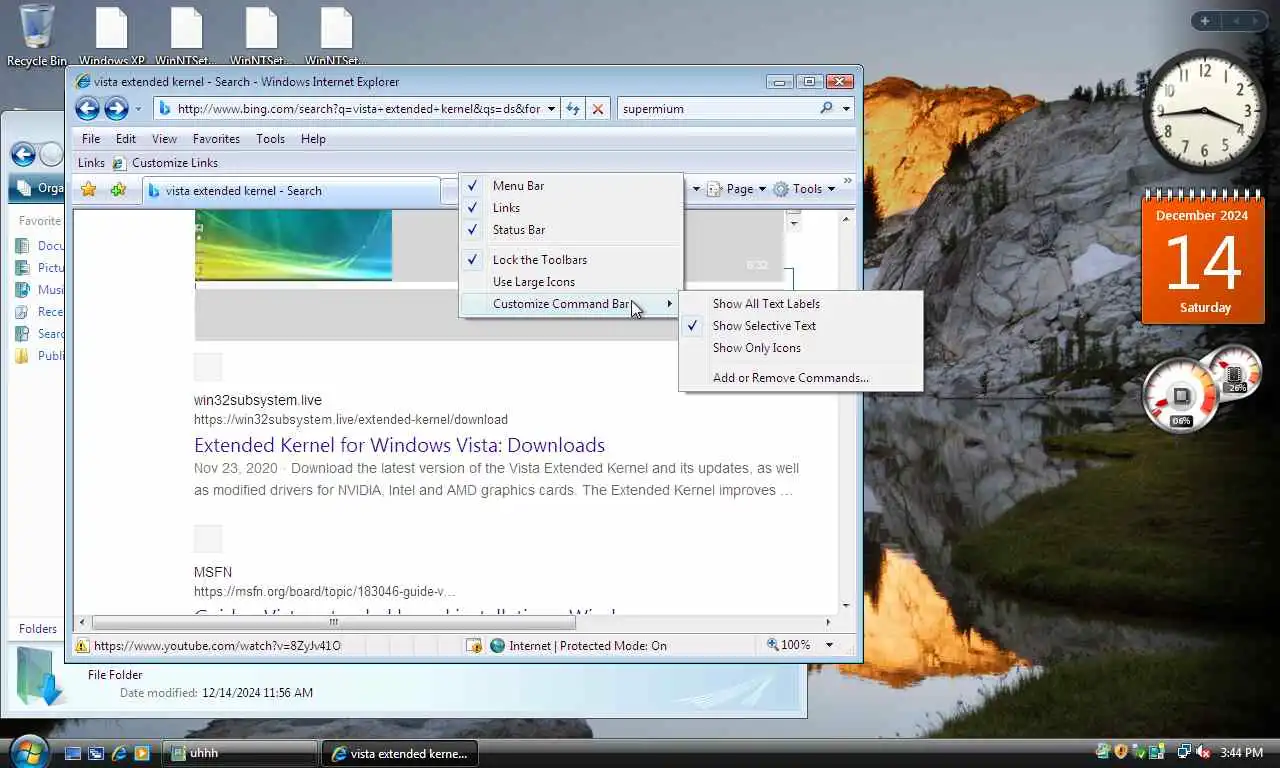Click Show Desktop in Quick Launch
The height and width of the screenshot is (768, 1280).
(73, 753)
